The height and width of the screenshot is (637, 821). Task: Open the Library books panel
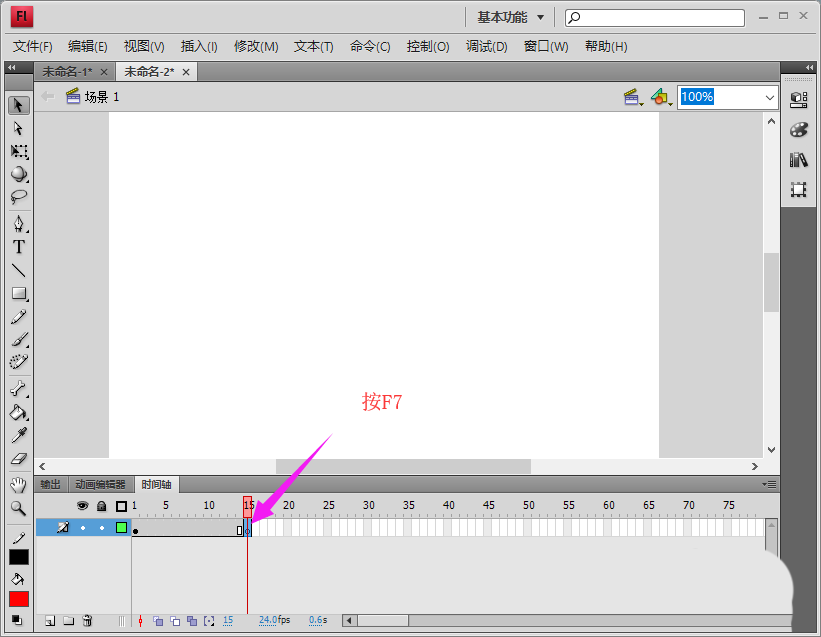pos(798,160)
